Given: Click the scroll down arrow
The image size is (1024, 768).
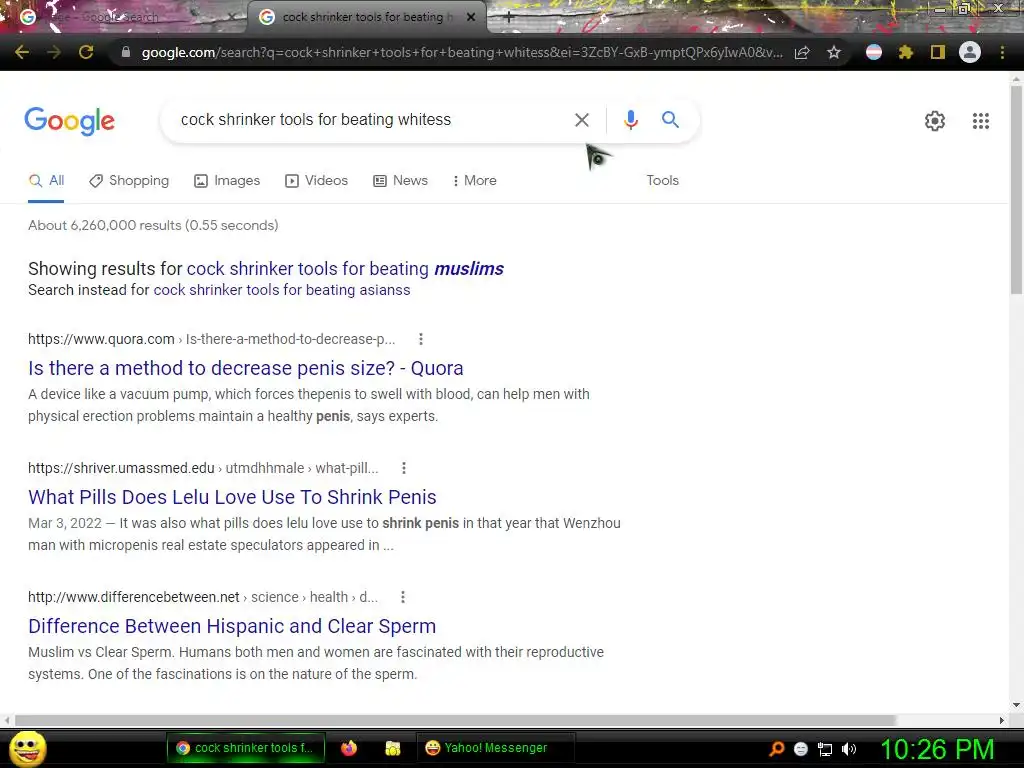Looking at the screenshot, I should click(x=1016, y=705).
